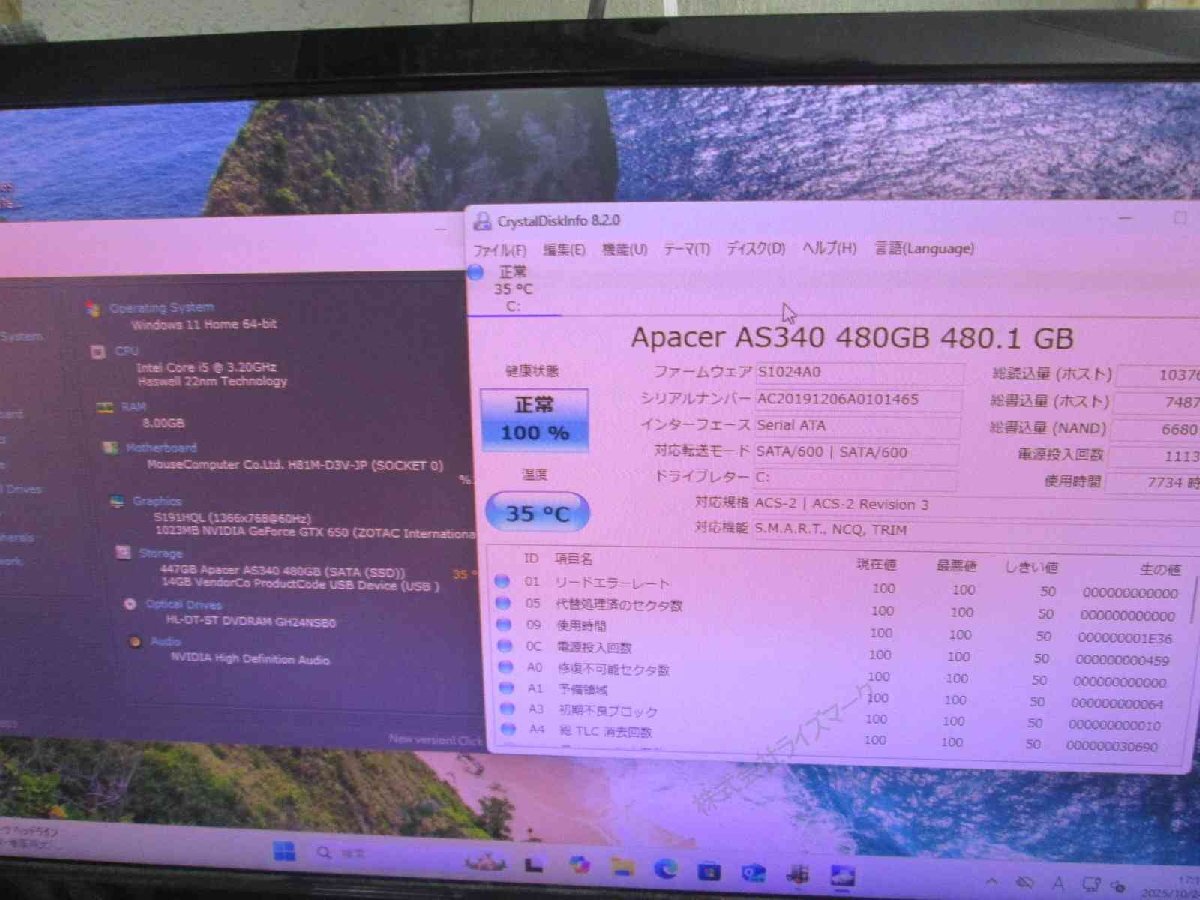Image resolution: width=1200 pixels, height=900 pixels.
Task: Open the Graphics section link in Speccy
Action: coord(157,501)
